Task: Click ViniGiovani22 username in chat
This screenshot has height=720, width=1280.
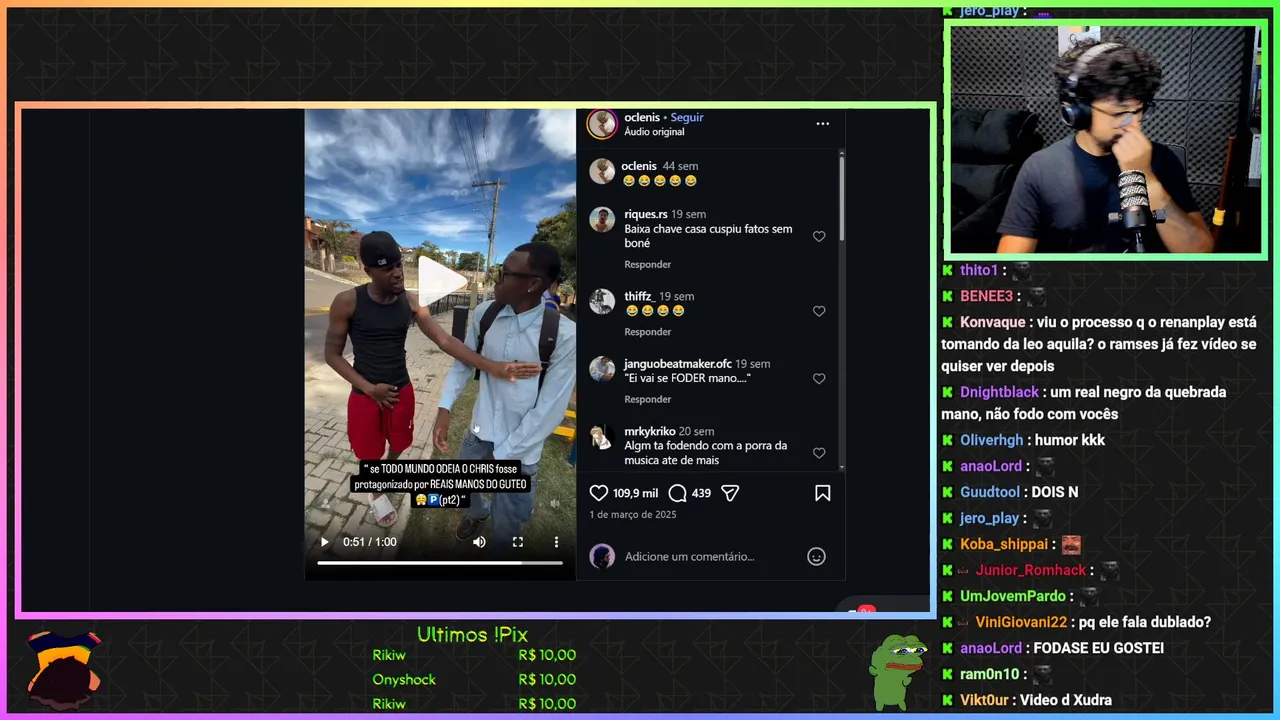Action: [1022, 622]
